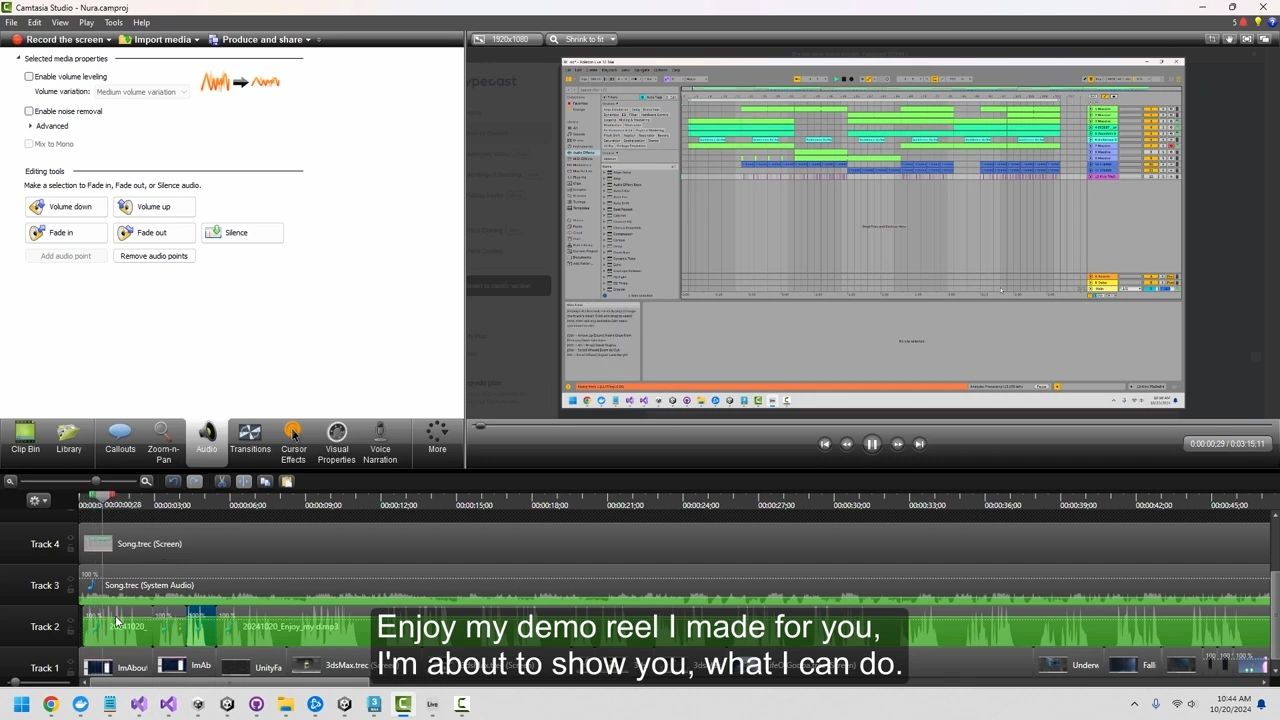The image size is (1280, 720).
Task: Open the Import media dropdown
Action: 160,40
